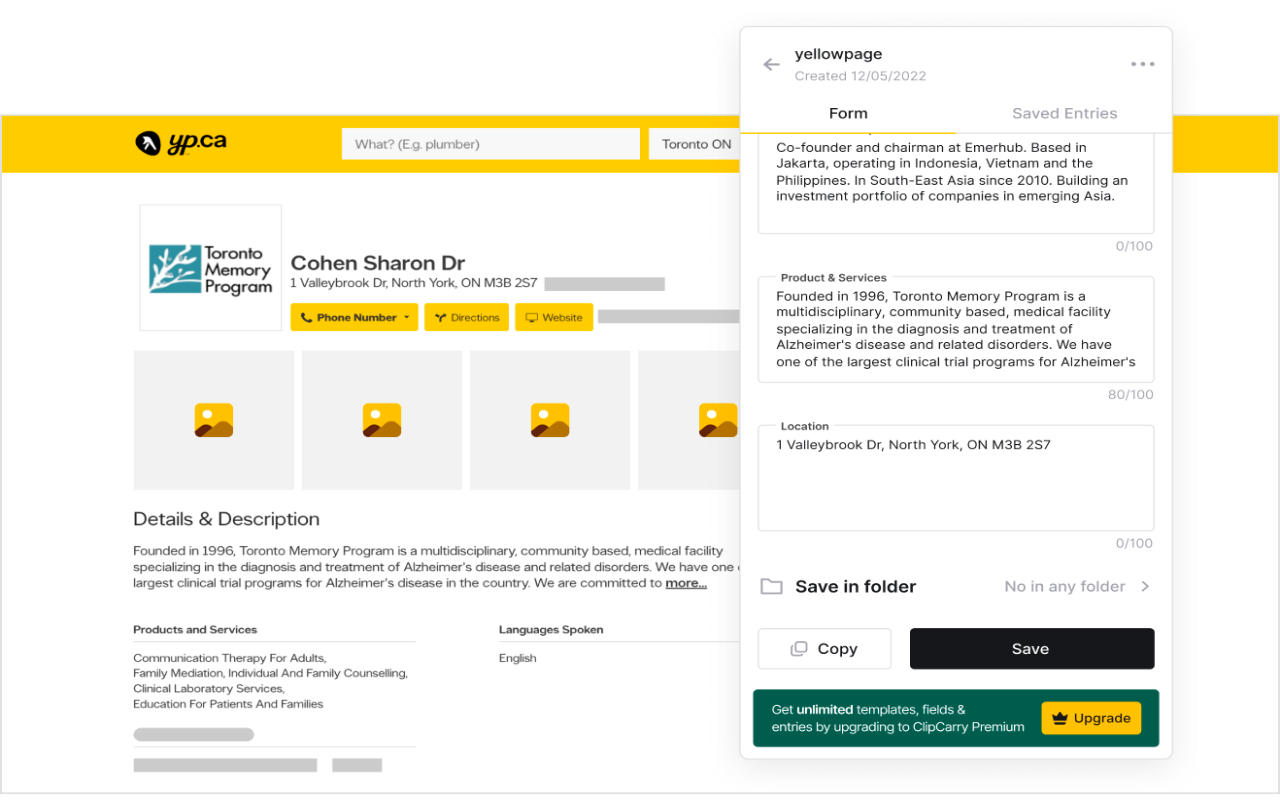Click the black Save button
This screenshot has height=800, width=1280.
[x=1032, y=649]
